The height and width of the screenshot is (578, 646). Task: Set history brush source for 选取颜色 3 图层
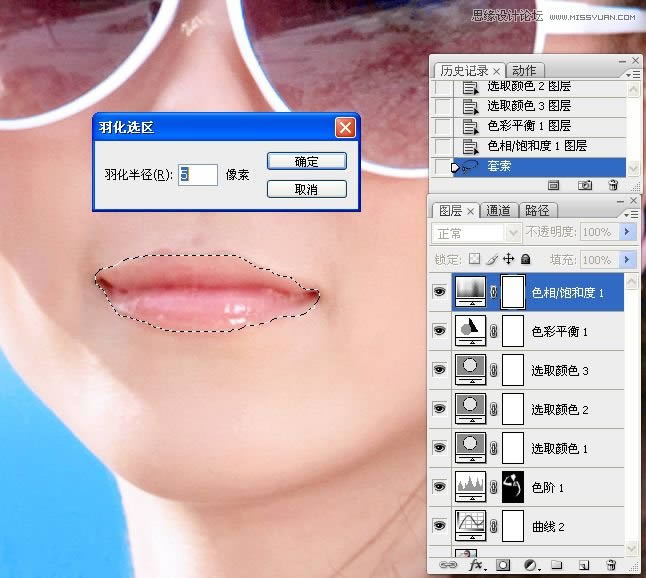tap(443, 107)
